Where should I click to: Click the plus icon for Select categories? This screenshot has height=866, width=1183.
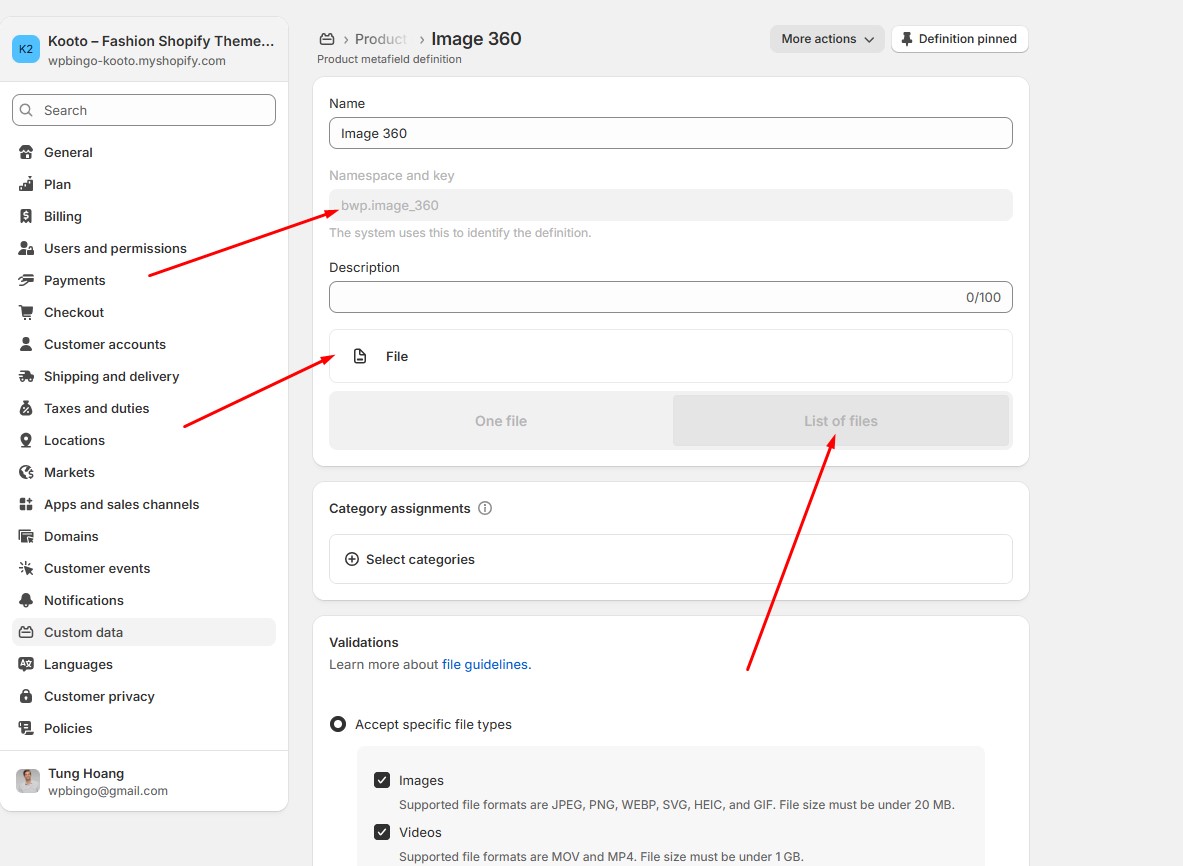pyautogui.click(x=352, y=559)
